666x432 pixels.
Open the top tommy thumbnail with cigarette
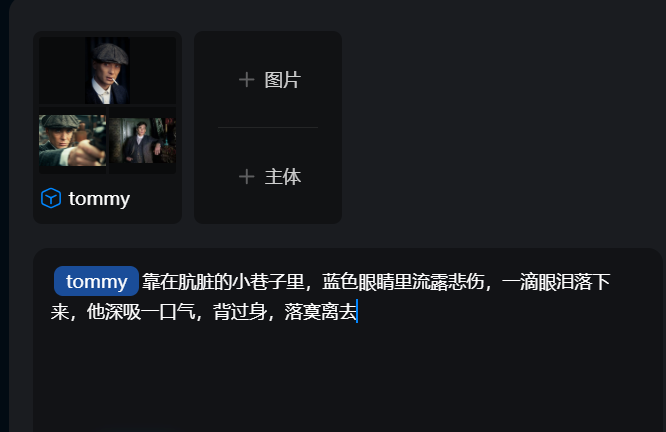pyautogui.click(x=107, y=71)
